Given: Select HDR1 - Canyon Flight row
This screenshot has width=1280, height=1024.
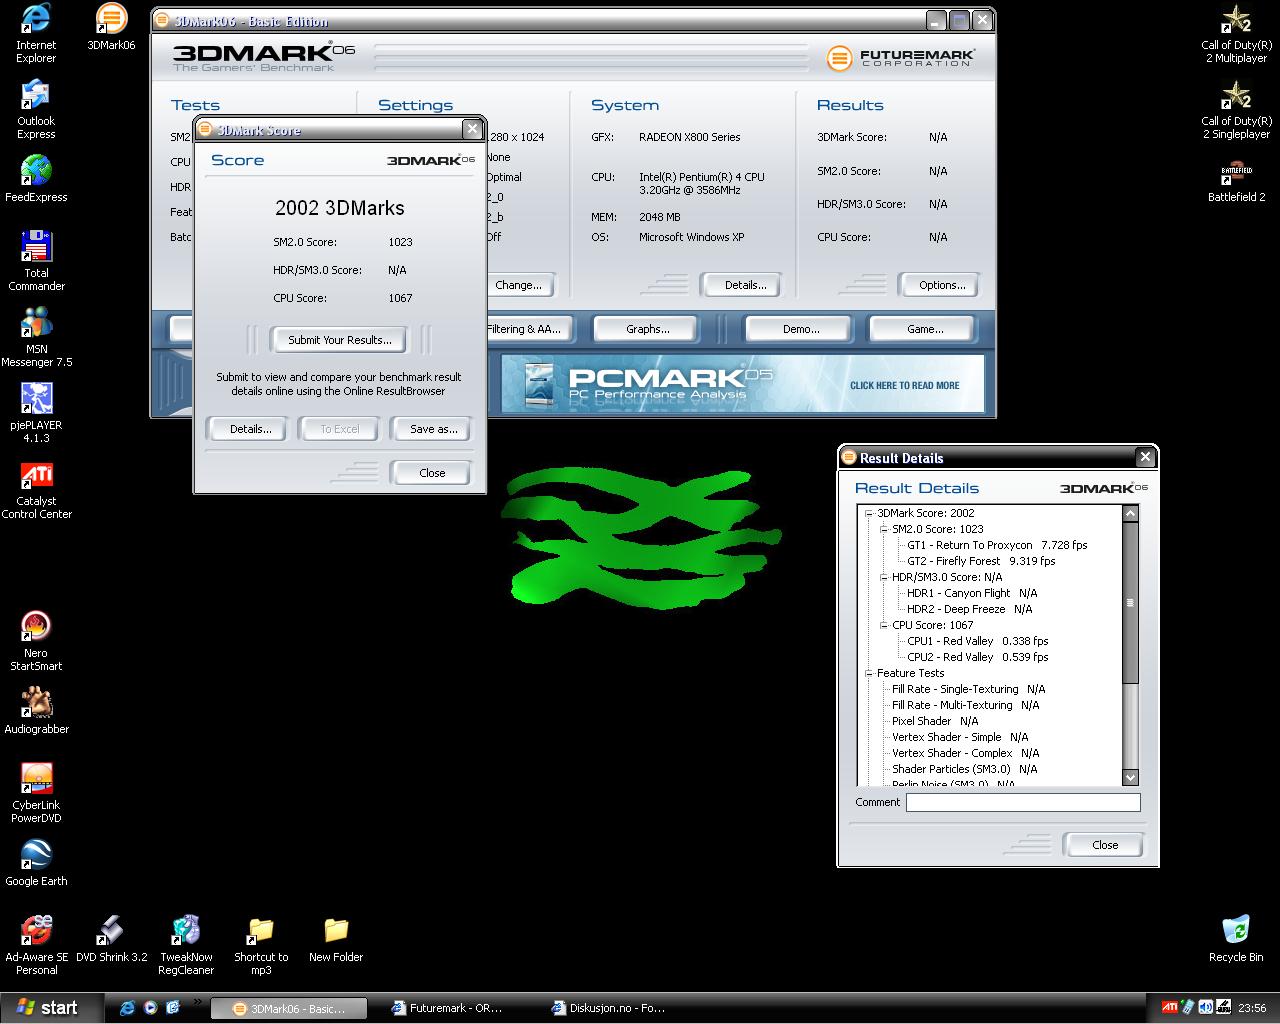Looking at the screenshot, I should pos(972,593).
